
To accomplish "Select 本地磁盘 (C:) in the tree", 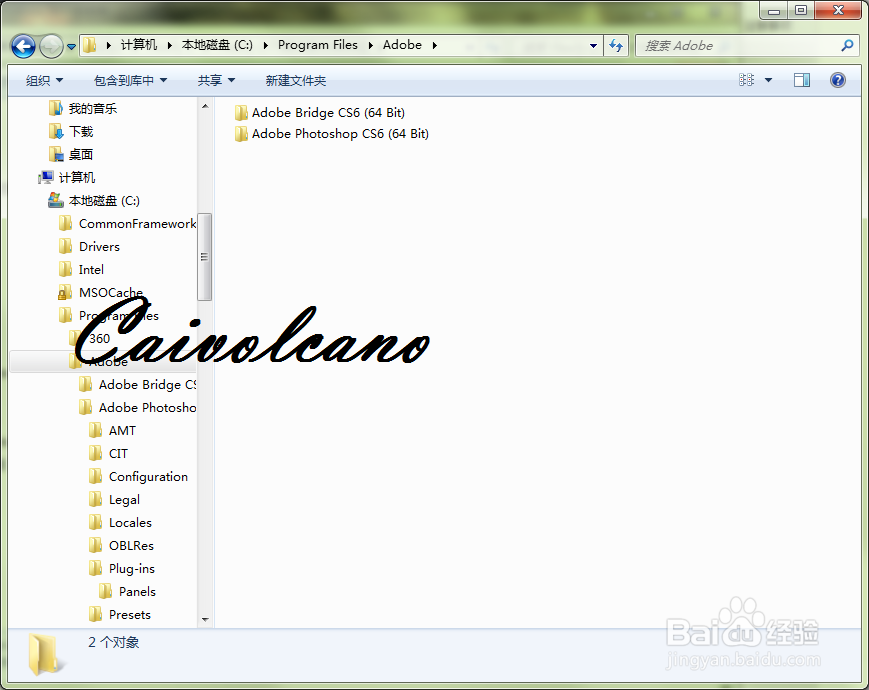I will 94,201.
